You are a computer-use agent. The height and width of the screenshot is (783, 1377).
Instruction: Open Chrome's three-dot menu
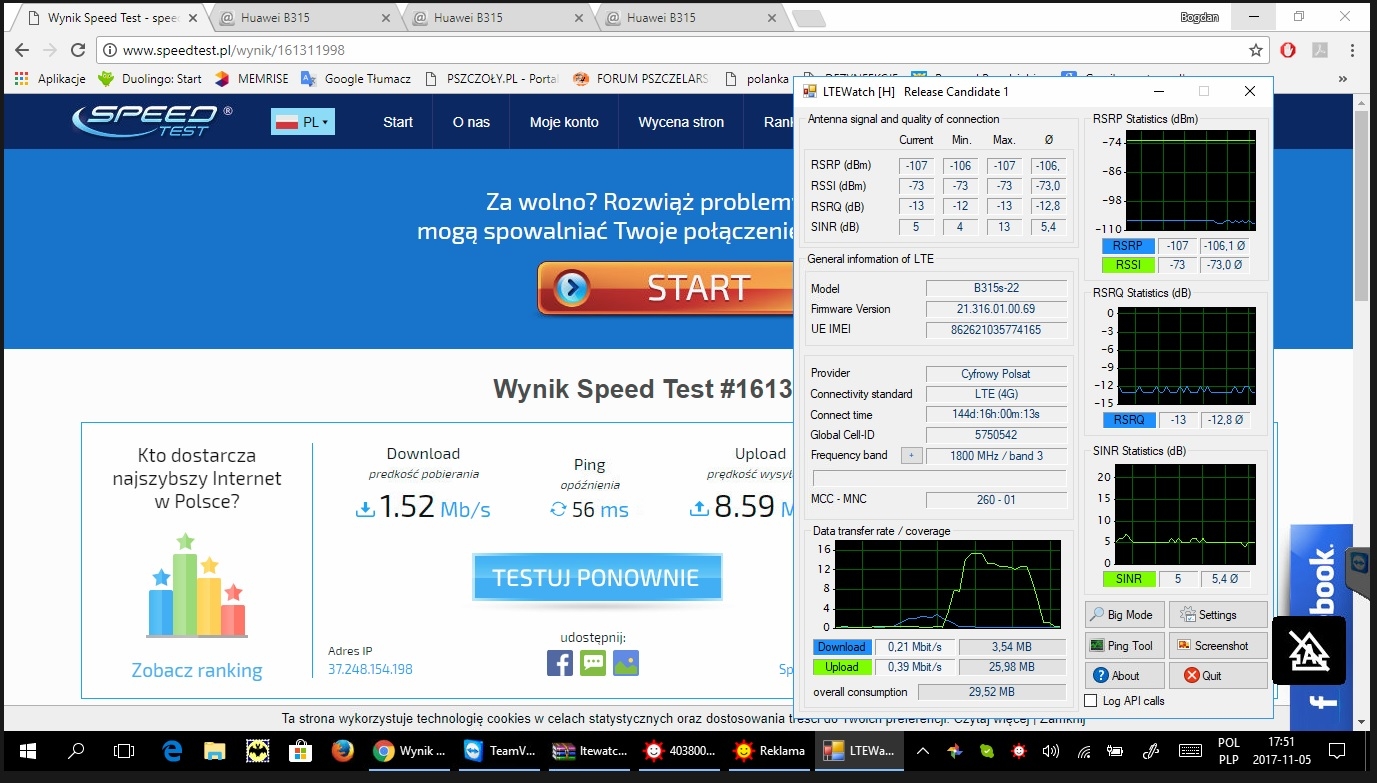1351,50
